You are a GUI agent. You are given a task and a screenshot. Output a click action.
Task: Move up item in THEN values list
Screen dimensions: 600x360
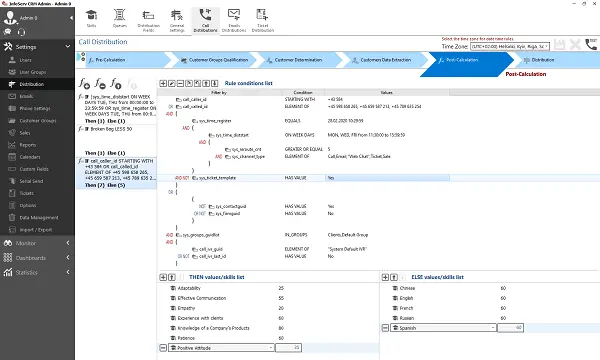click(172, 277)
